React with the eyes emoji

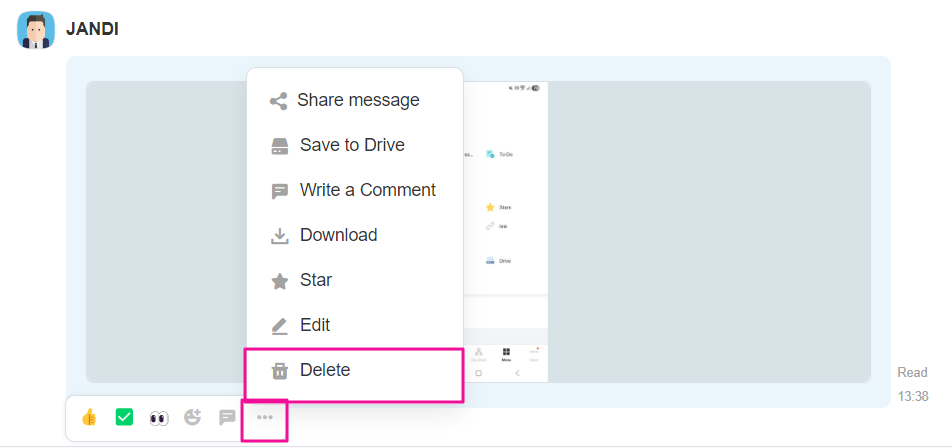159,417
